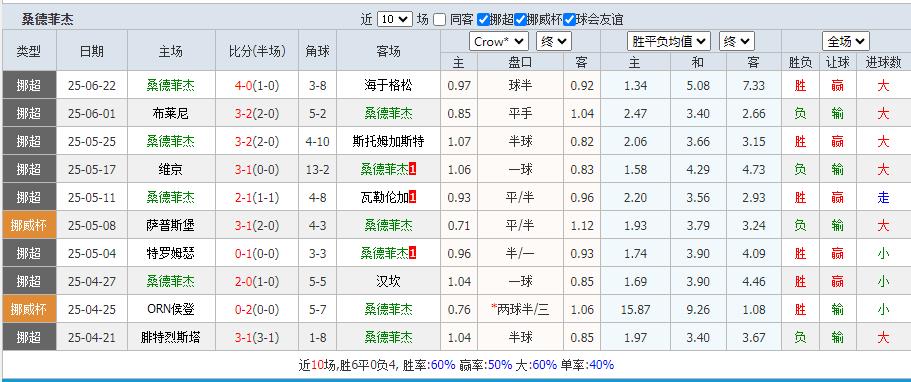
Task: Click the 球半 handicap cell
Action: [520, 85]
